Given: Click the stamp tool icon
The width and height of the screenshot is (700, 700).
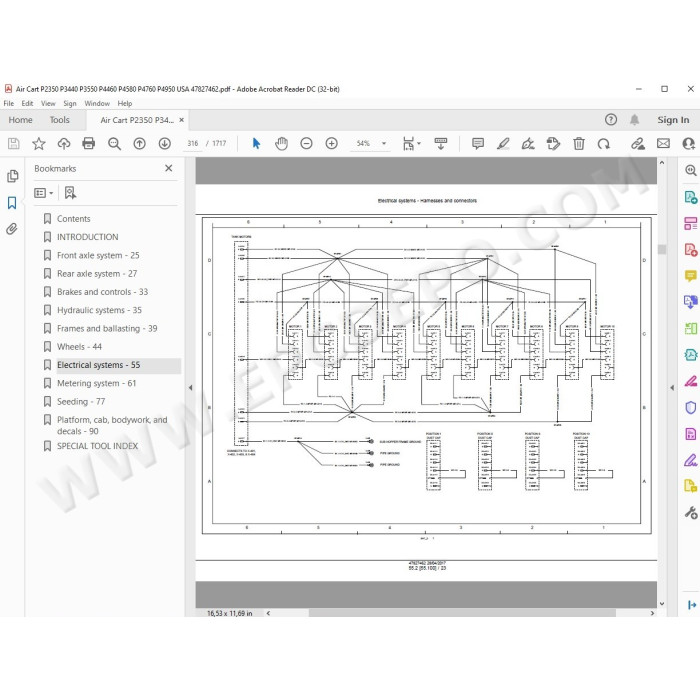Looking at the screenshot, I should click(553, 143).
